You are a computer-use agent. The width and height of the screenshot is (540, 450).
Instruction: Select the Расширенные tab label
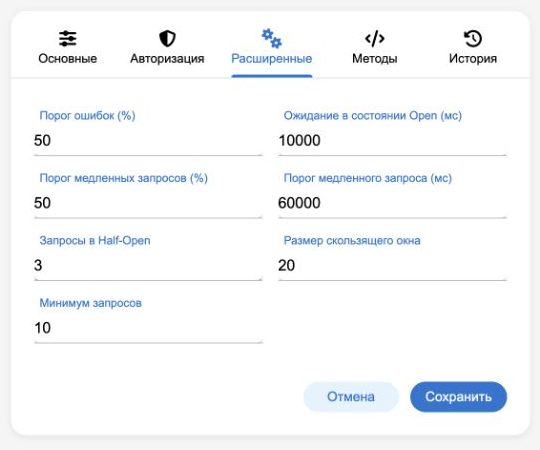[272, 59]
